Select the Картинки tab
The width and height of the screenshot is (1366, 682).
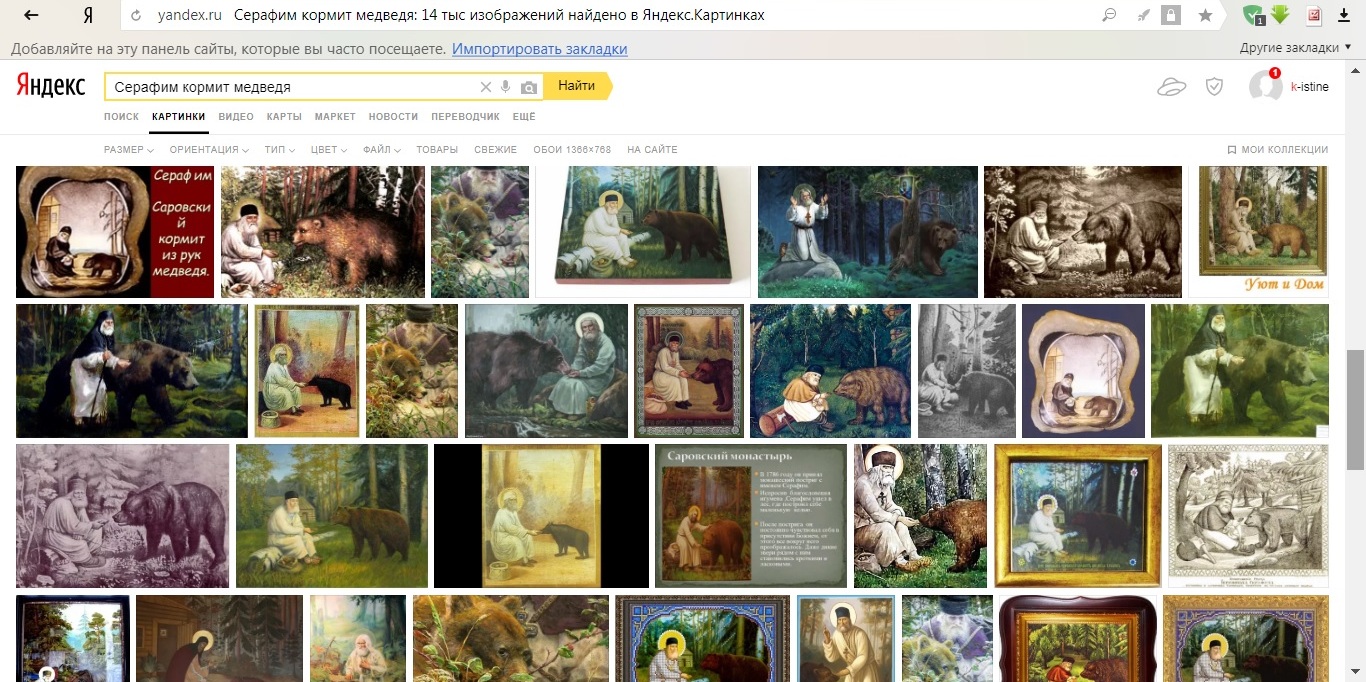coord(179,117)
